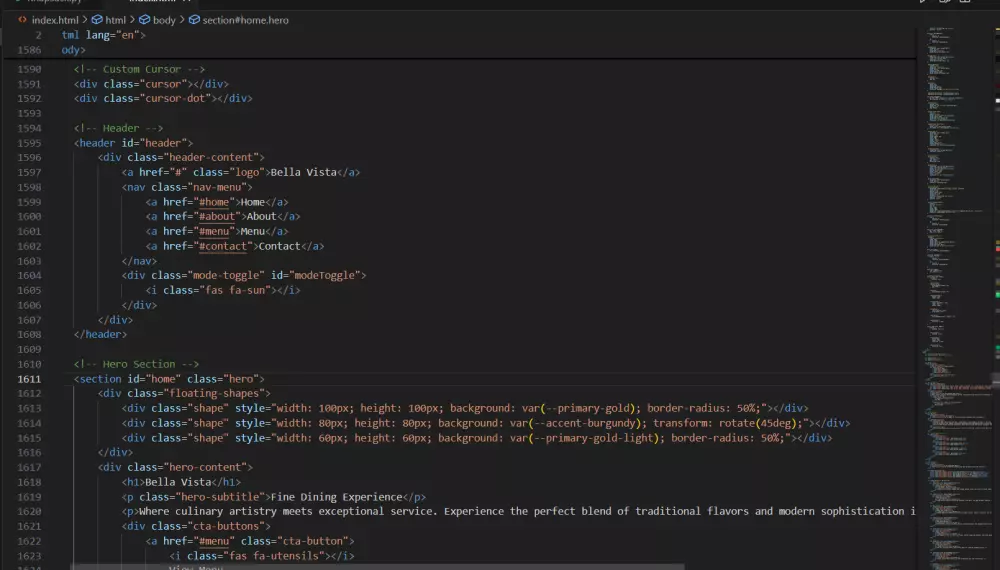
Task: Click the html element cube icon in breadcrumbs
Action: [x=97, y=20]
